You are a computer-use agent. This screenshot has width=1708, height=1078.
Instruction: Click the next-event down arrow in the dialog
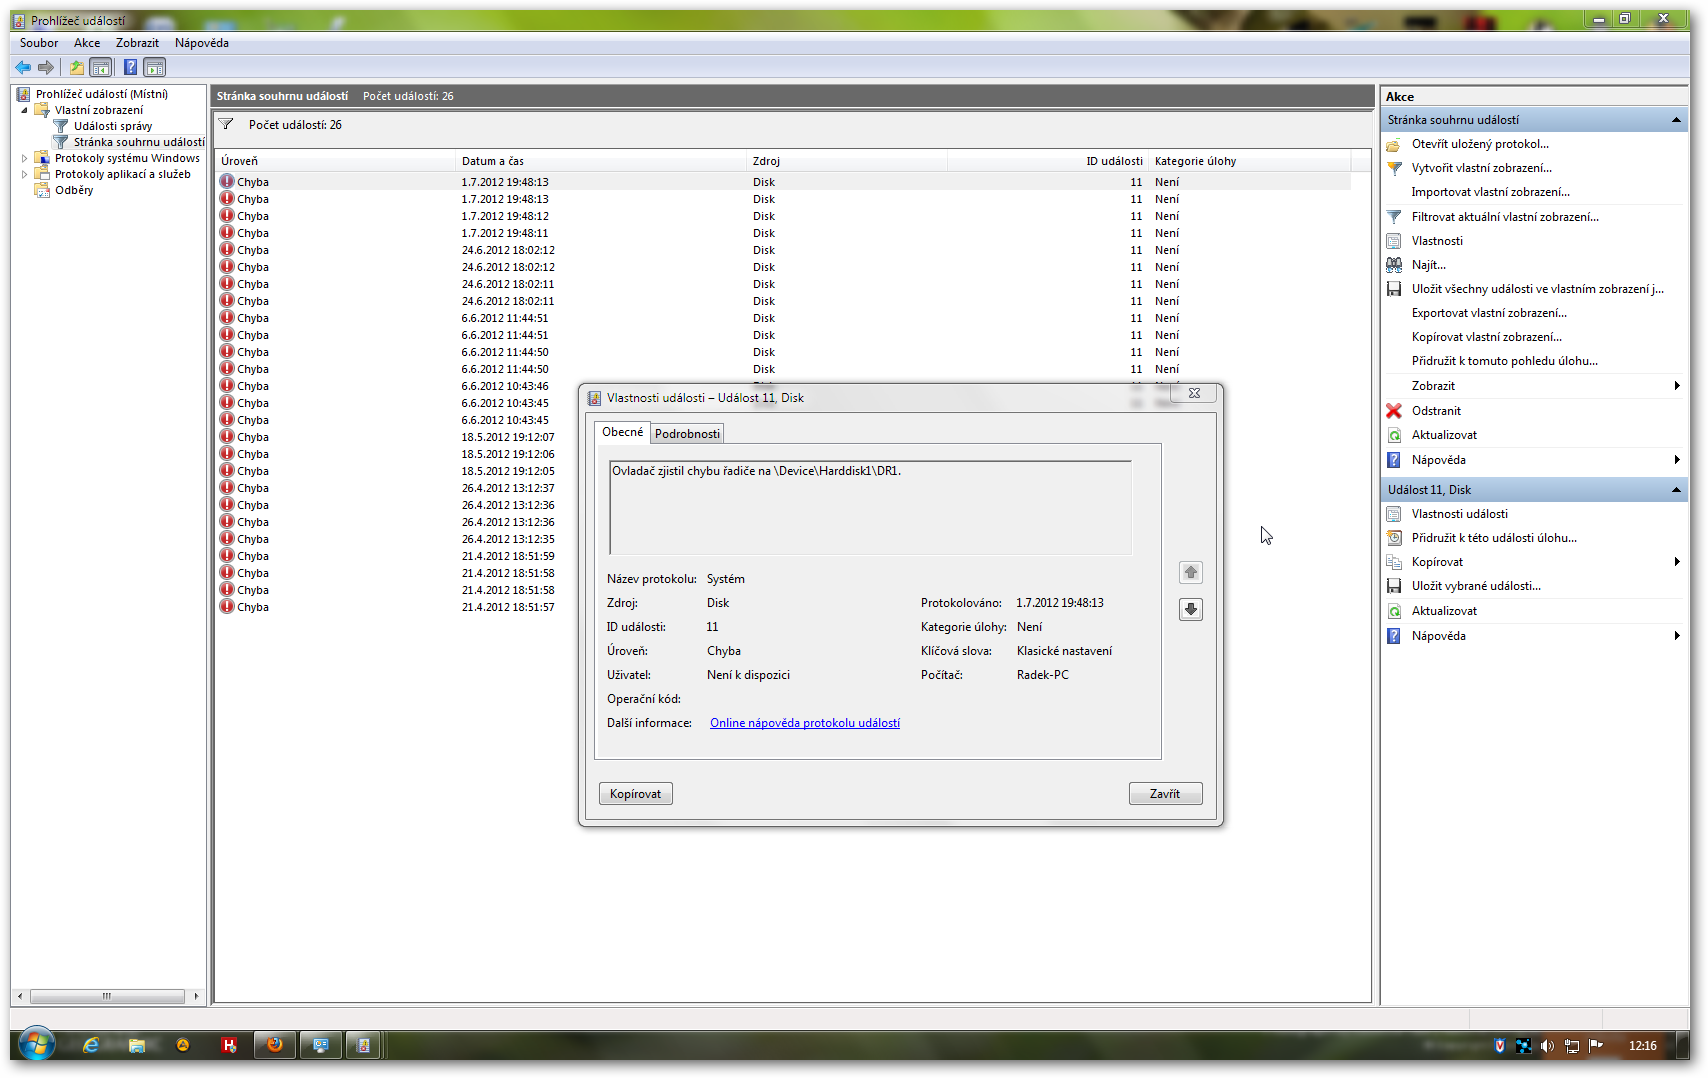click(1190, 609)
